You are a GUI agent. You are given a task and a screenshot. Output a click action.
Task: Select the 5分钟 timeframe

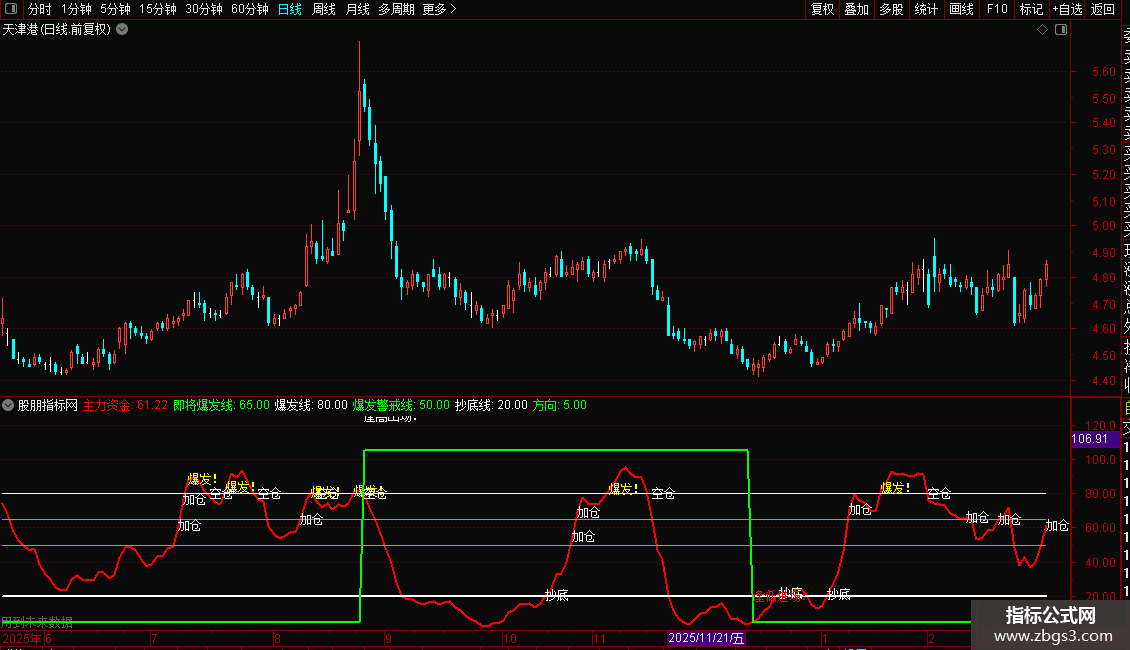click(x=115, y=9)
